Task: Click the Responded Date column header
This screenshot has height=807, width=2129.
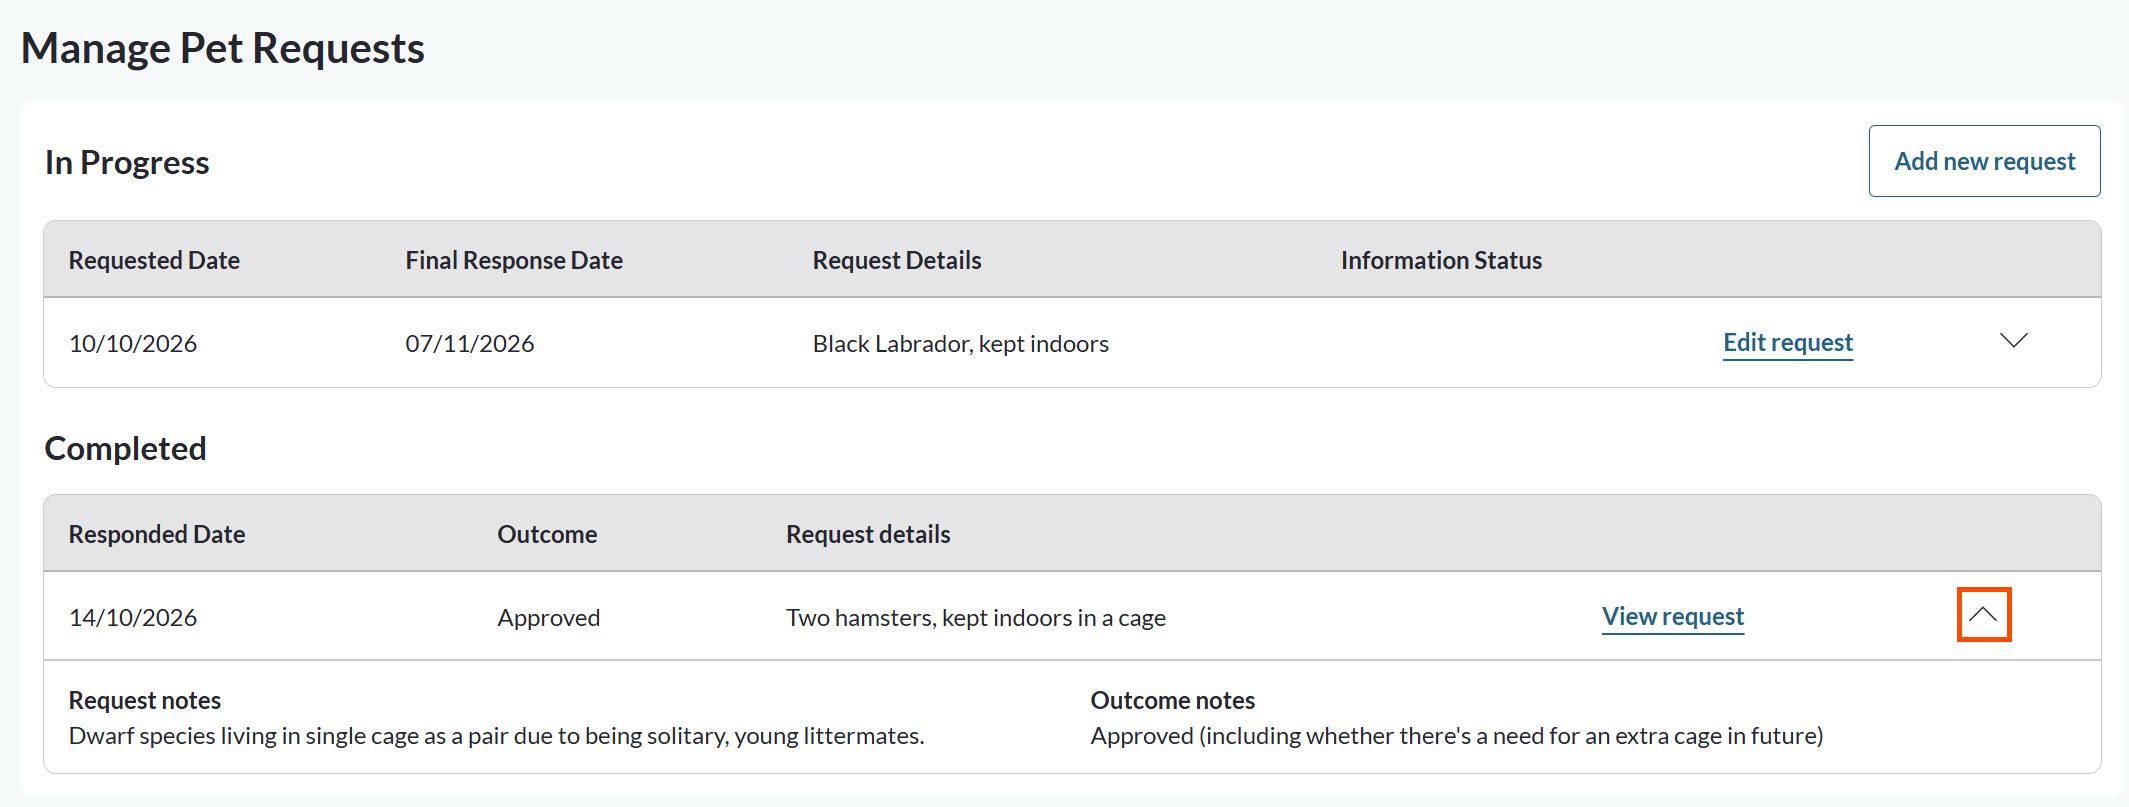Action: [x=157, y=534]
